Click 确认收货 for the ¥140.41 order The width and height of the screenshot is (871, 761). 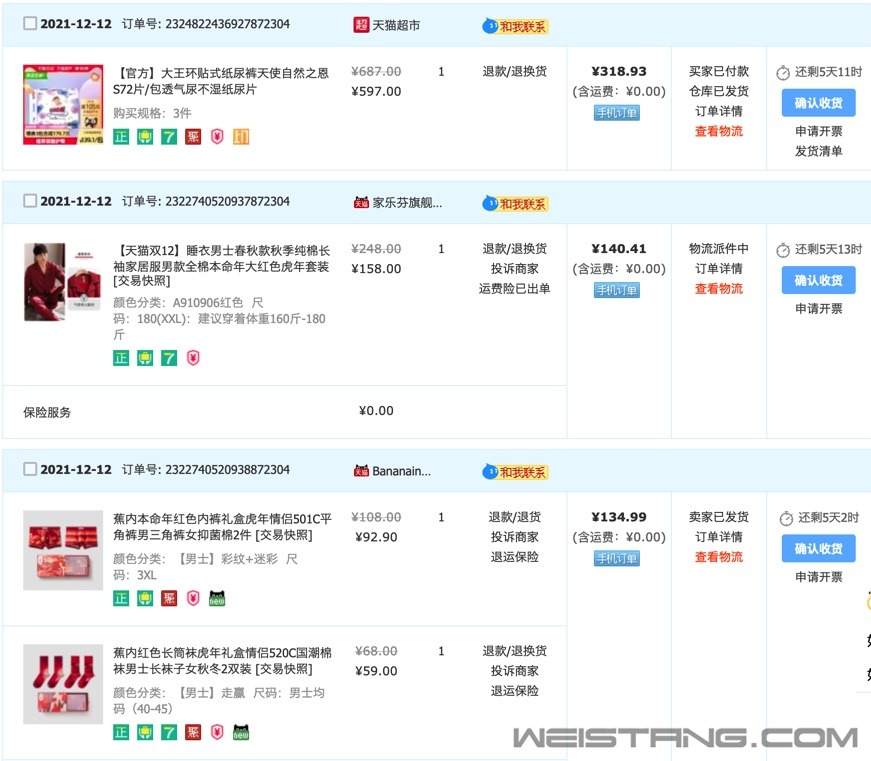(x=818, y=281)
